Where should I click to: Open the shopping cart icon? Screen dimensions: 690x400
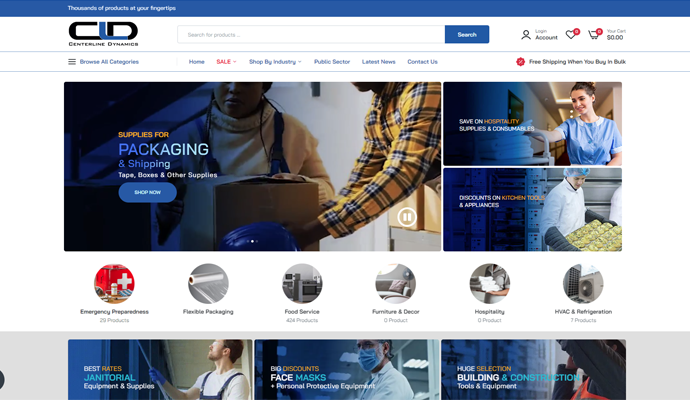click(x=594, y=35)
